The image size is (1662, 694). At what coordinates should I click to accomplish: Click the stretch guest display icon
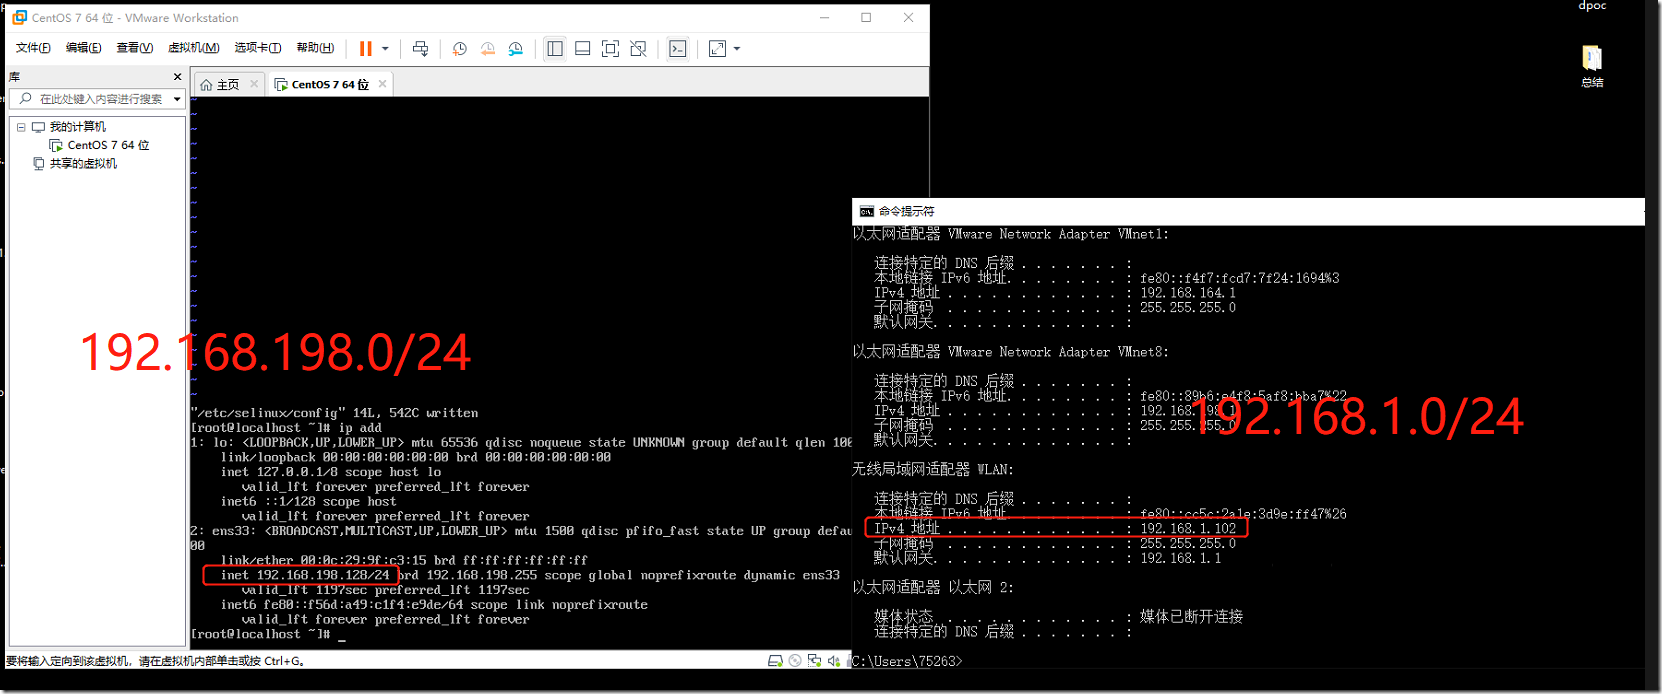pyautogui.click(x=717, y=48)
